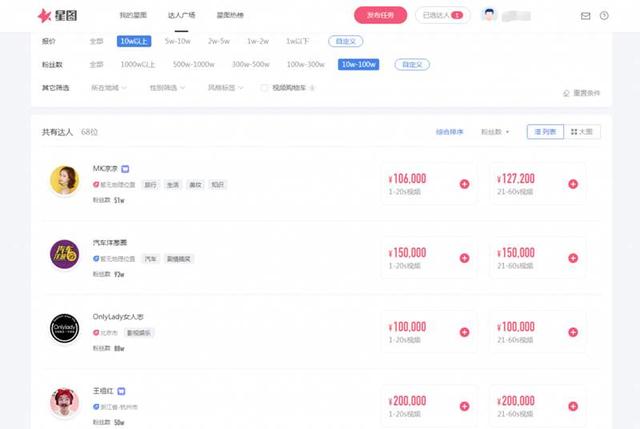This screenshot has height=429, width=640.
Task: Click the user avatar in header
Action: click(x=489, y=15)
